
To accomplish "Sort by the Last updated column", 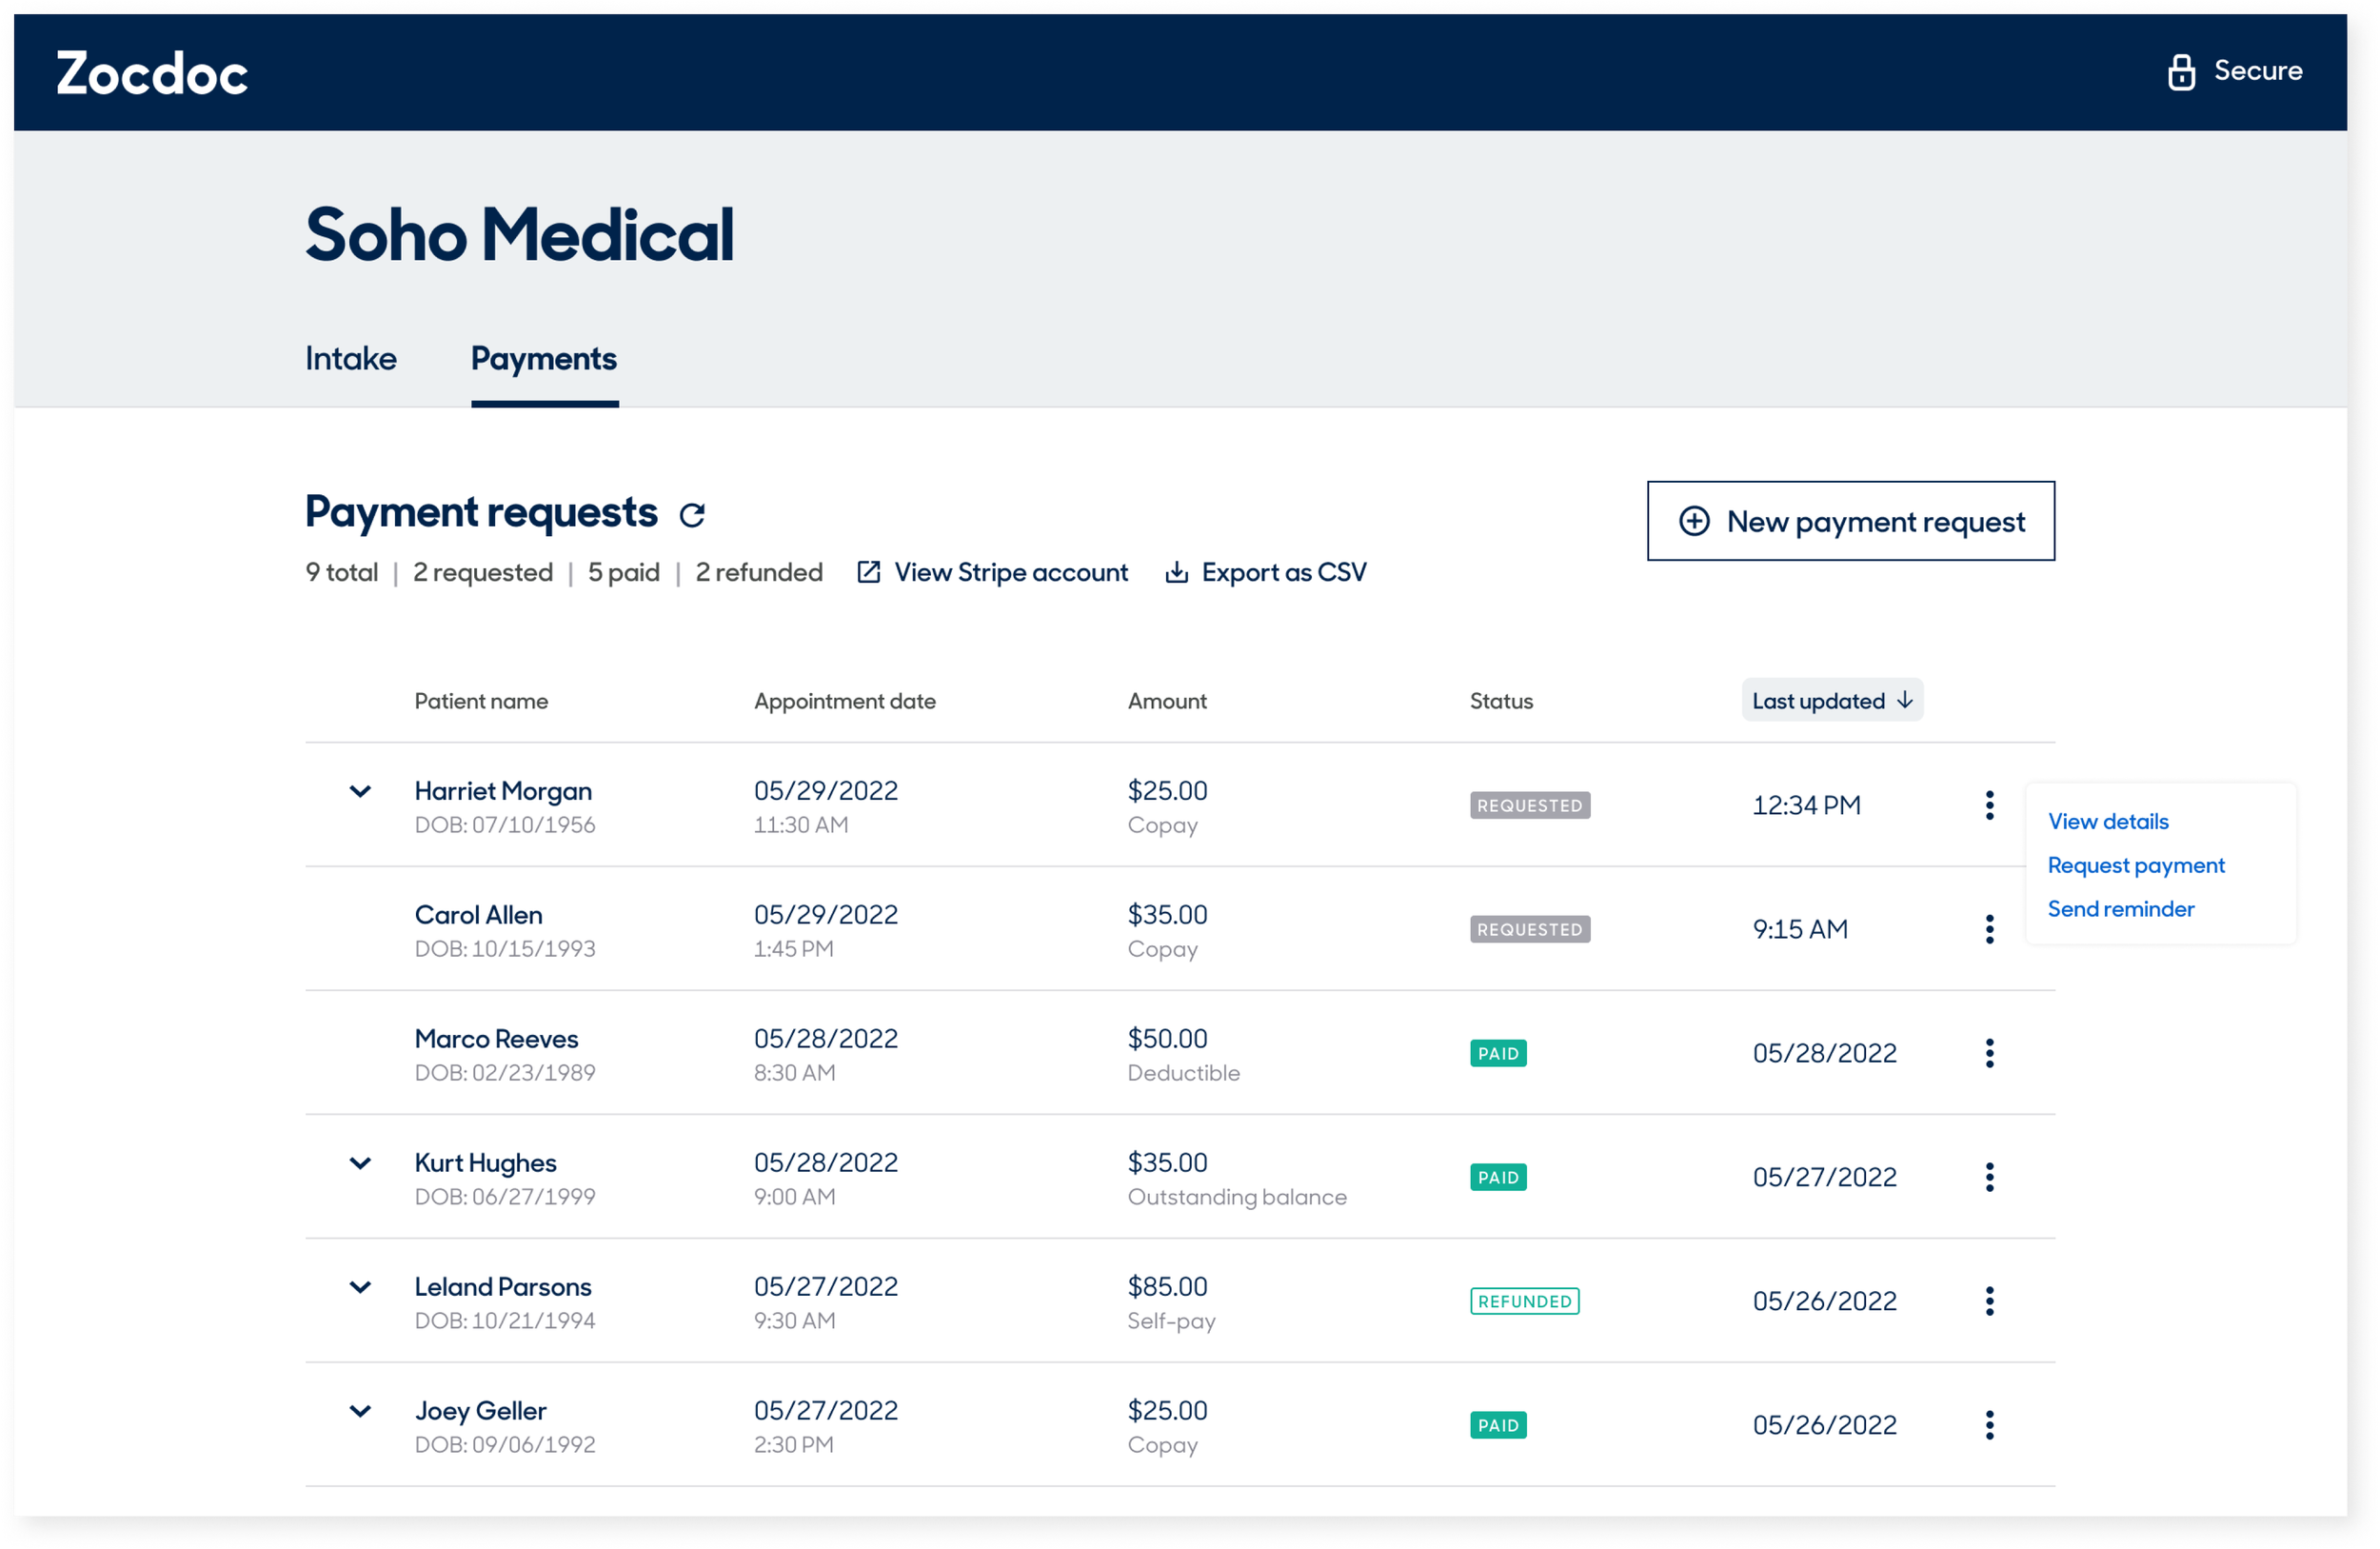I will (x=1831, y=701).
